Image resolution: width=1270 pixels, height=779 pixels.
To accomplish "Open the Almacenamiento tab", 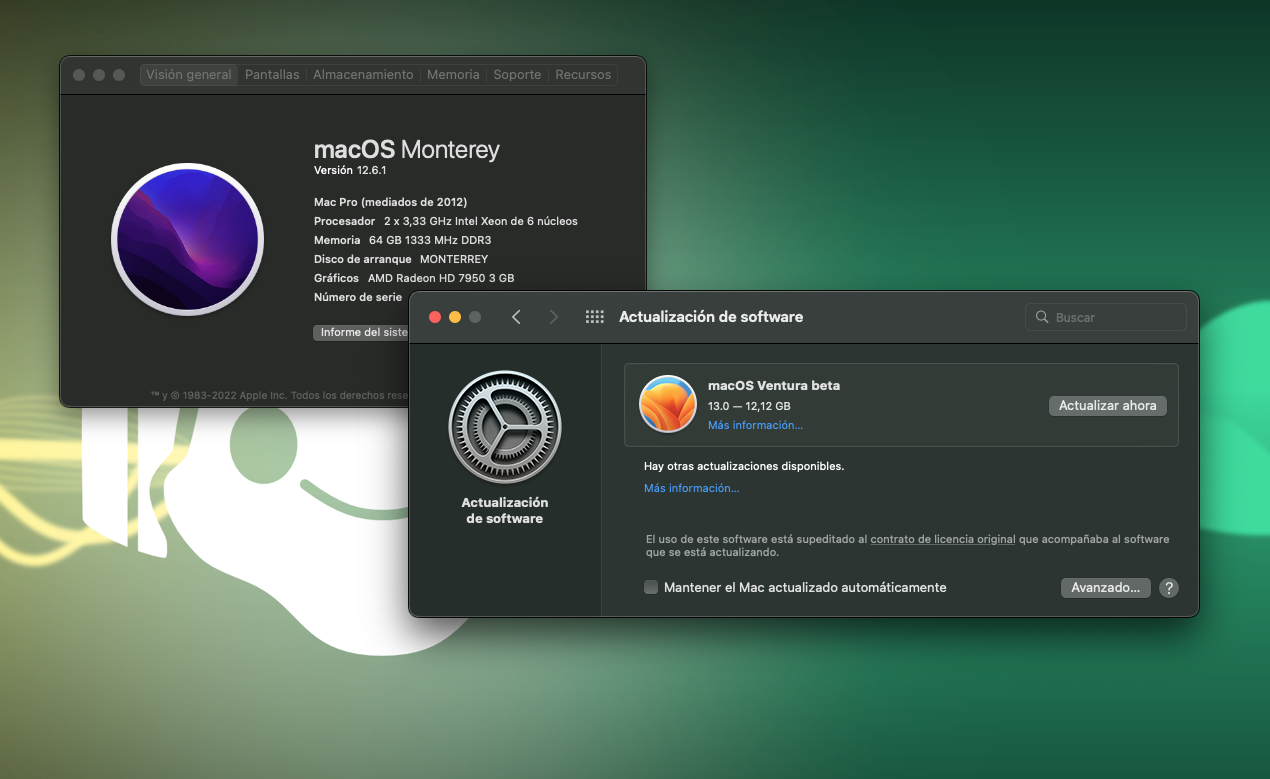I will tap(363, 75).
